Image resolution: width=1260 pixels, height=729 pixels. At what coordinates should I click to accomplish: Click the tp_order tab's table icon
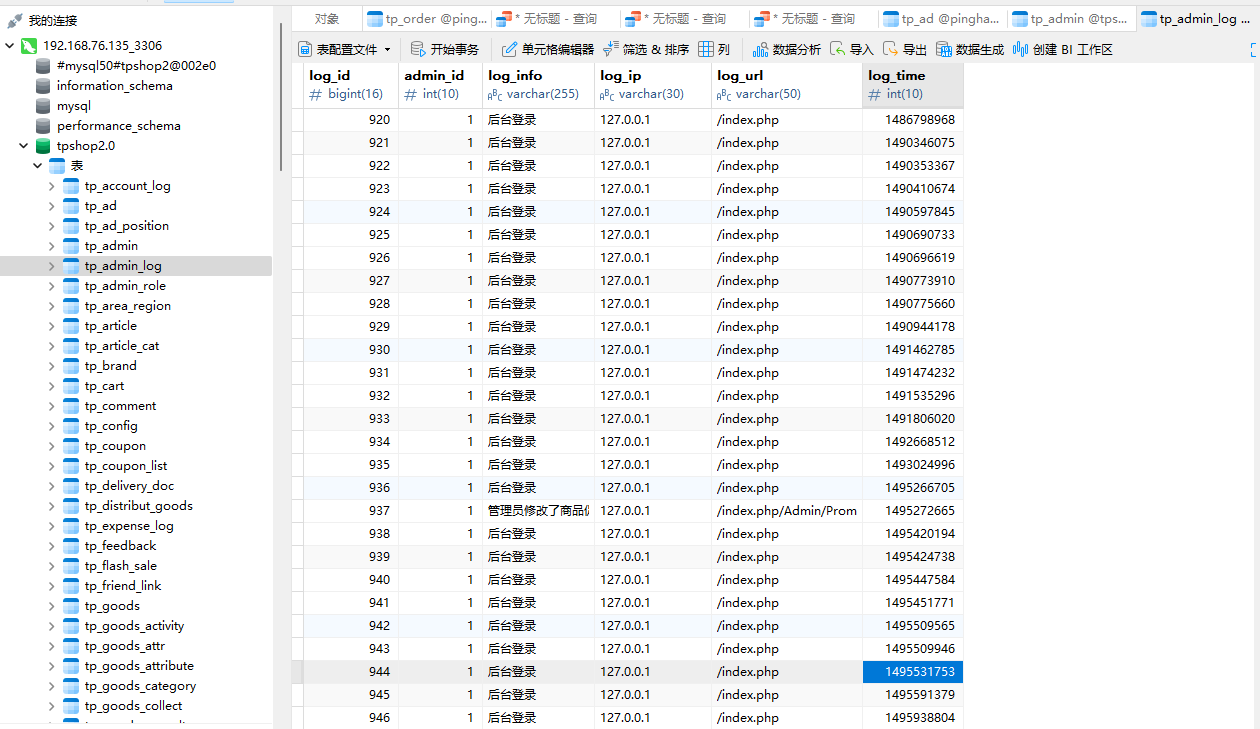(x=375, y=19)
